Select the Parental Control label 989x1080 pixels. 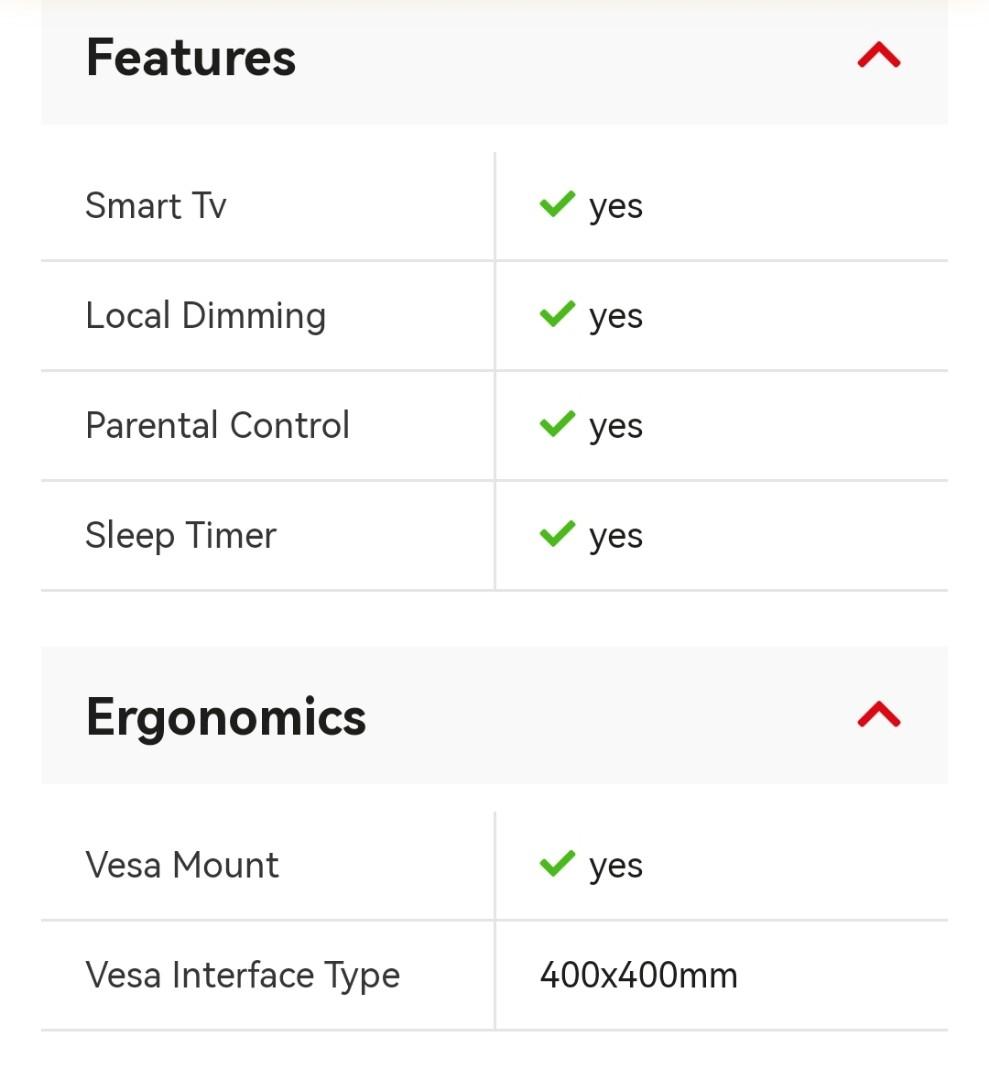[x=218, y=426]
